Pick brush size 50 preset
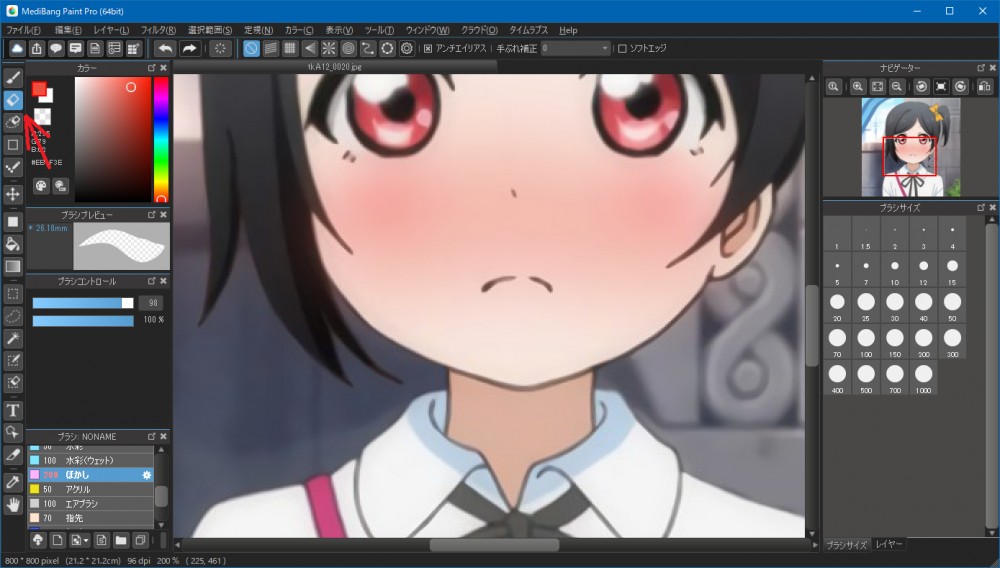Screen dimensions: 1000x568 952,307
